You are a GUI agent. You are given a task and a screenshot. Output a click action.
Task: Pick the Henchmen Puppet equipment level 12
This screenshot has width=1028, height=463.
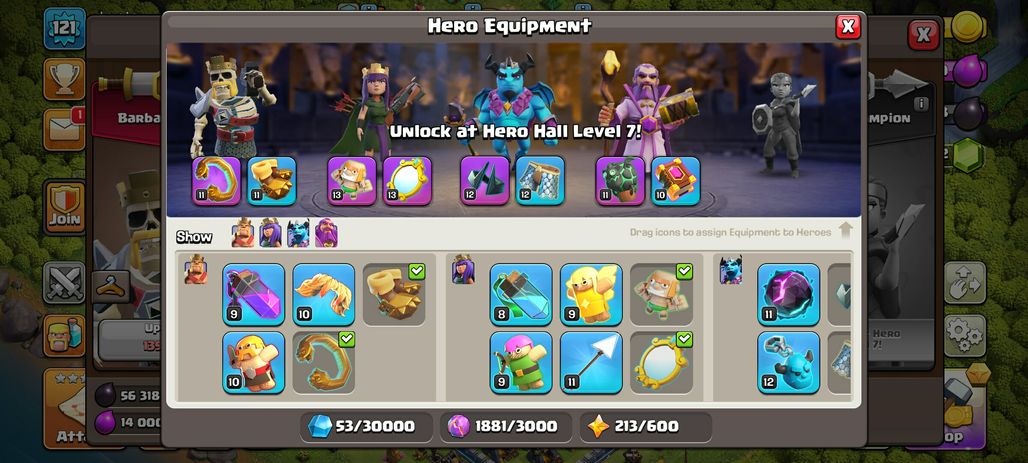click(789, 363)
